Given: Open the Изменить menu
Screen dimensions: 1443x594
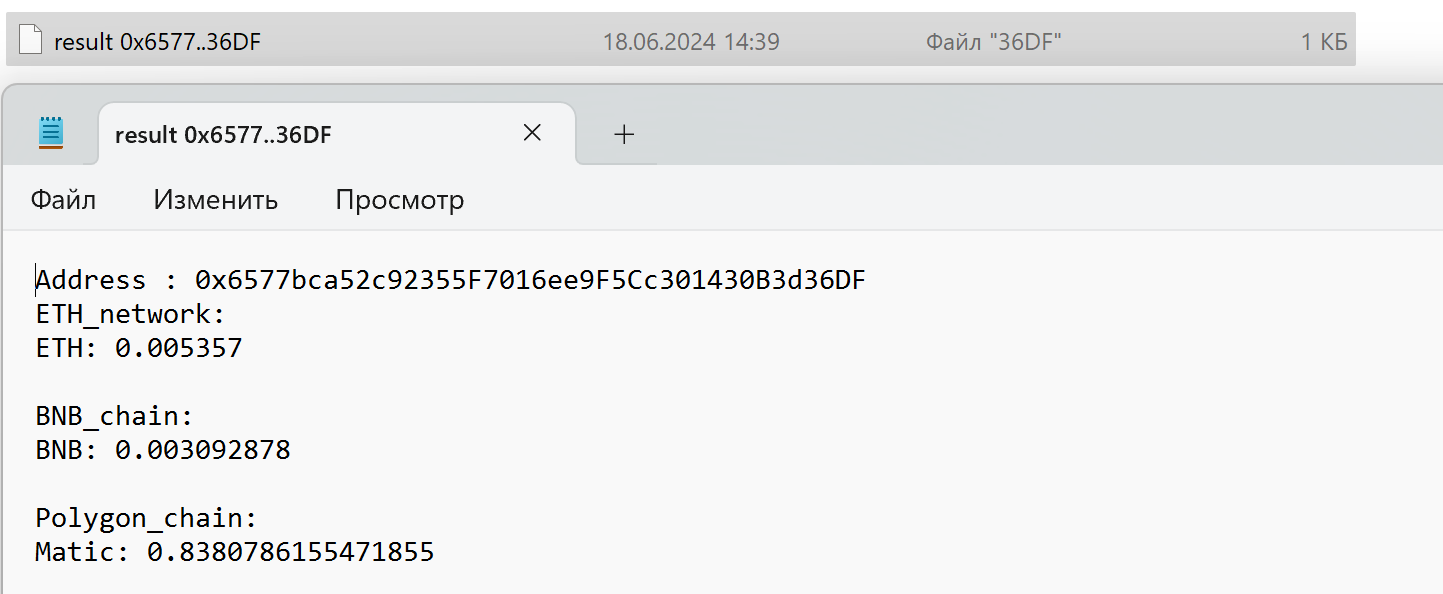Looking at the screenshot, I should point(216,200).
